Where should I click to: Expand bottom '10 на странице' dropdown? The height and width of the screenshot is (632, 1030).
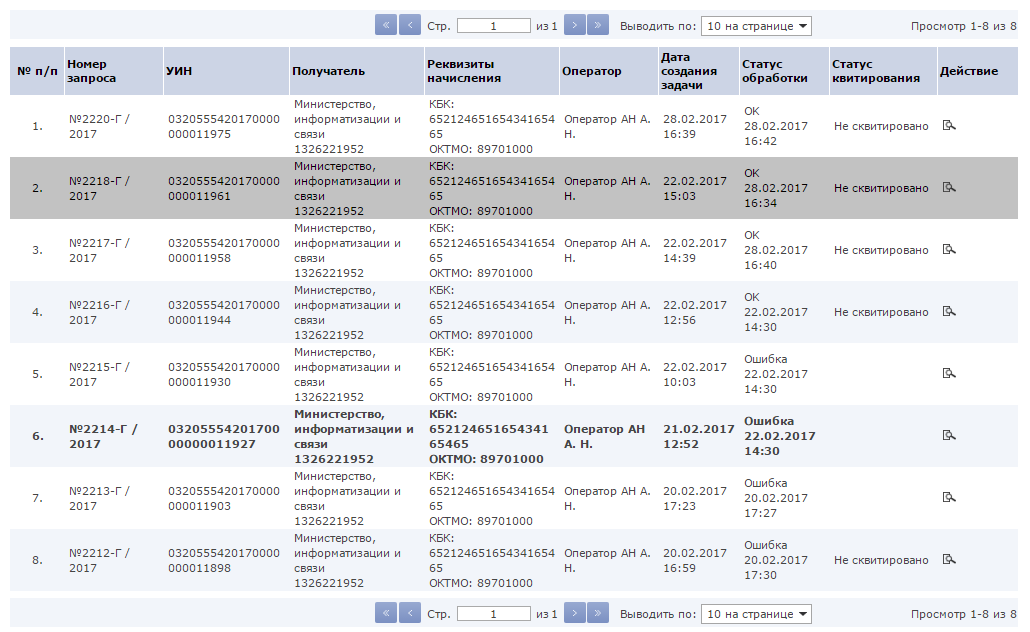756,614
